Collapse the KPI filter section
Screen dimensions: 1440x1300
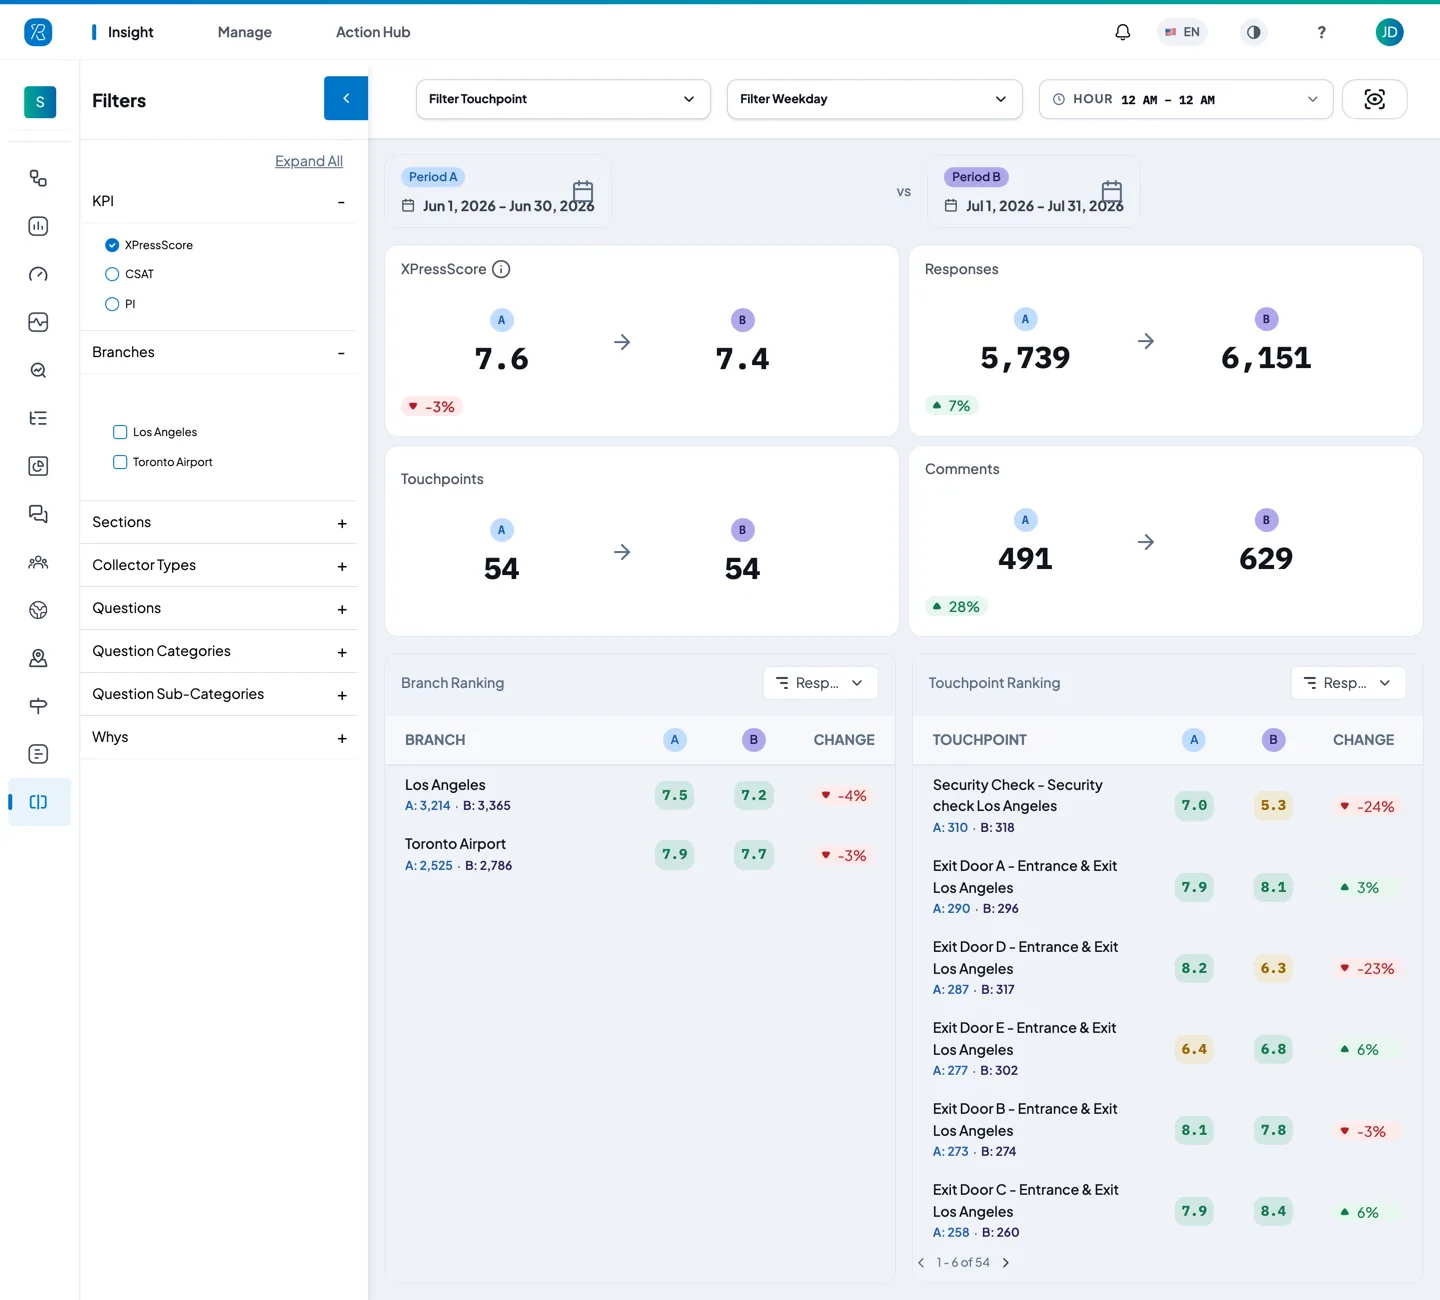pyautogui.click(x=341, y=202)
